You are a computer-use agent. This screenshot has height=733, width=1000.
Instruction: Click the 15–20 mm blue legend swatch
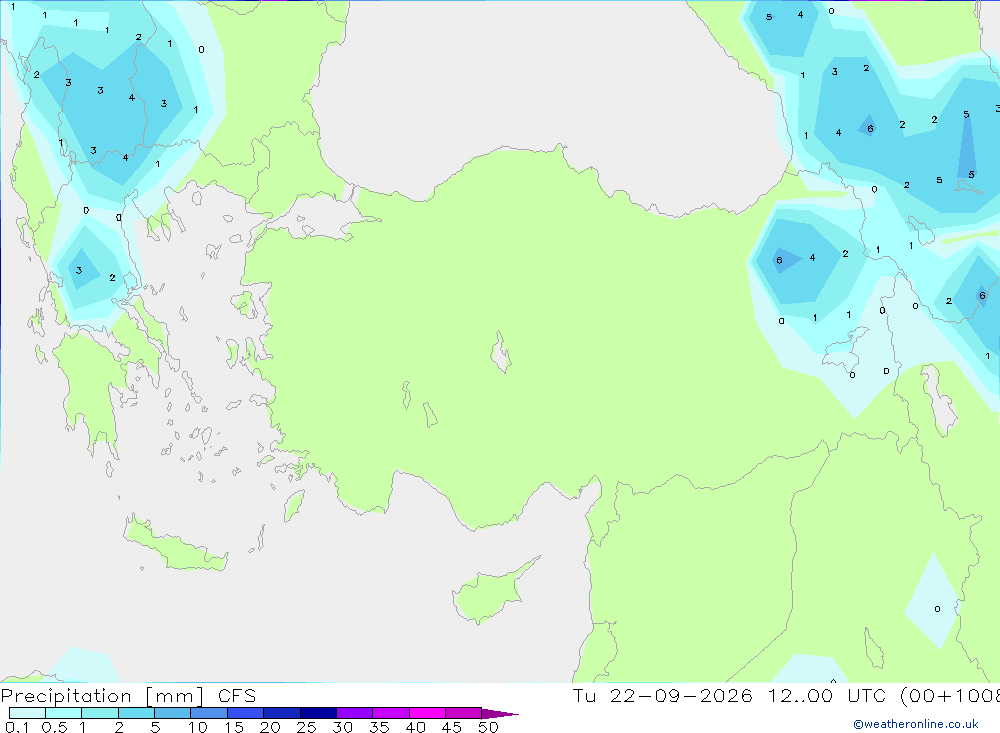pyautogui.click(x=245, y=713)
